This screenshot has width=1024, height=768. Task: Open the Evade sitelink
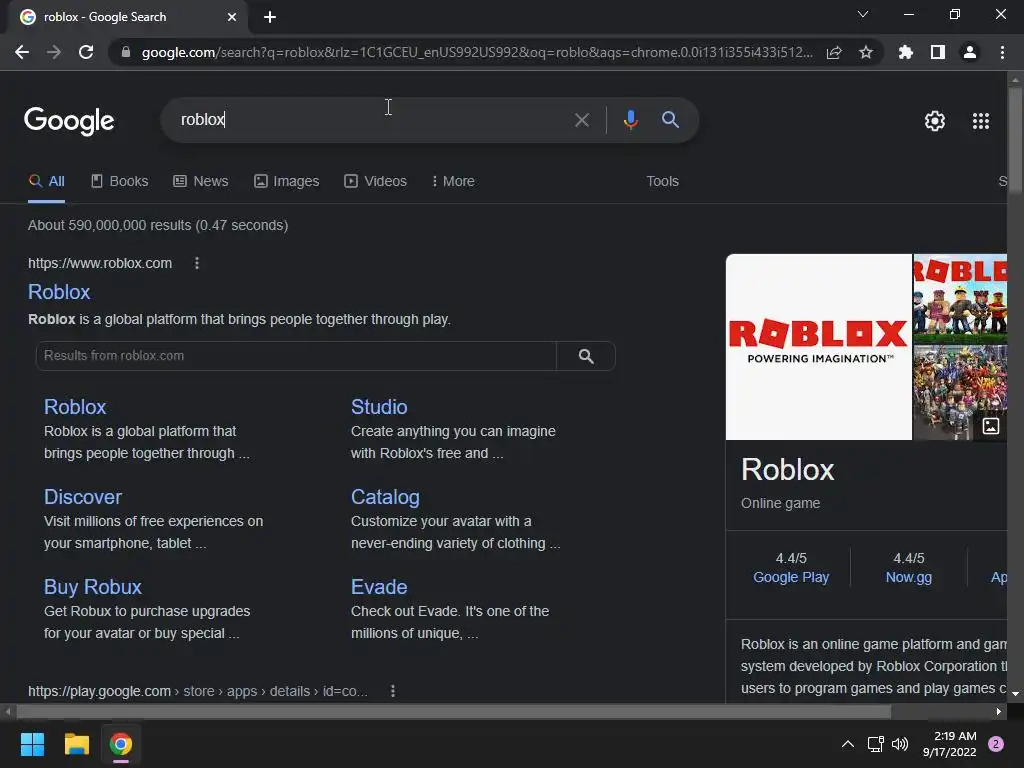[x=379, y=587]
